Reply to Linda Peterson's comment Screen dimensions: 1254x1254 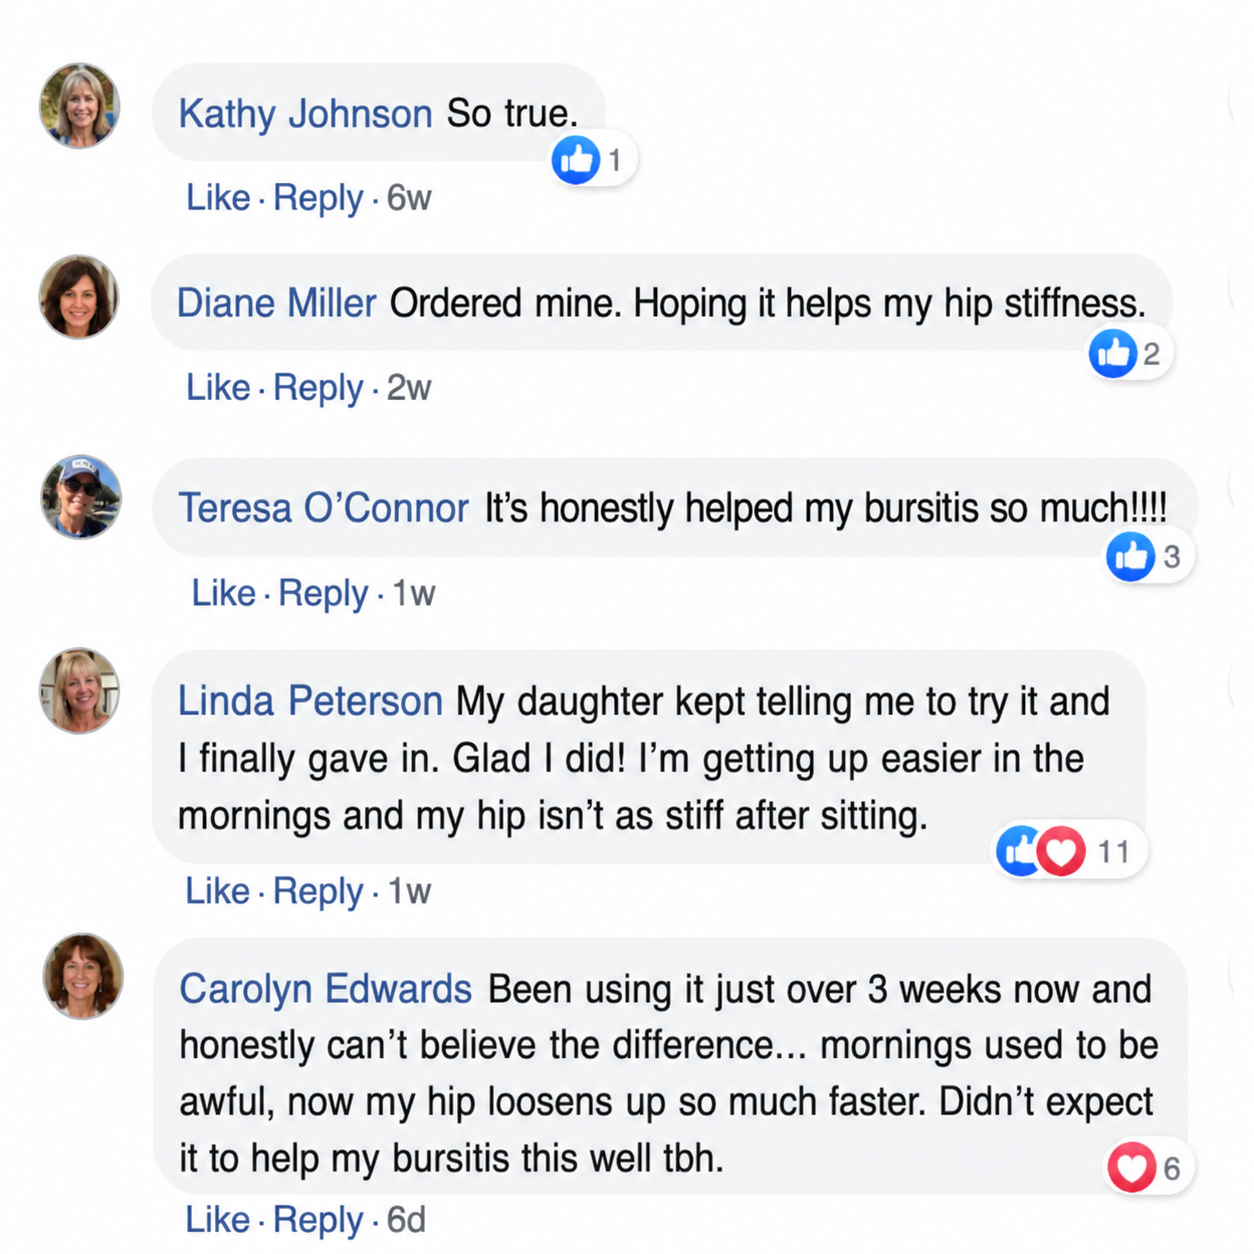[318, 891]
